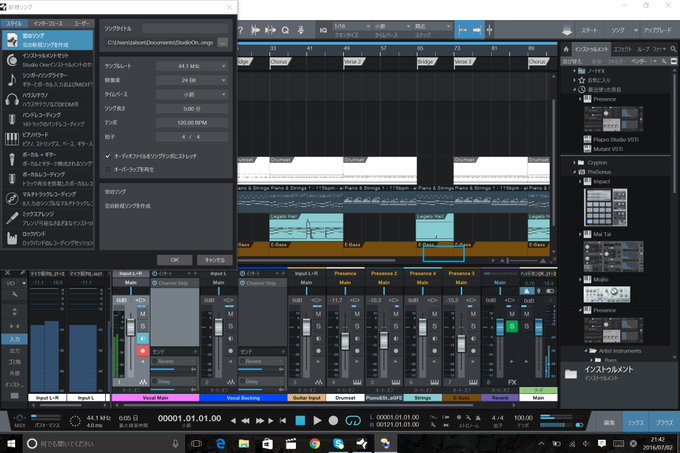Switch to the 編集 view tab
The image size is (680, 453).
pyautogui.click(x=609, y=422)
